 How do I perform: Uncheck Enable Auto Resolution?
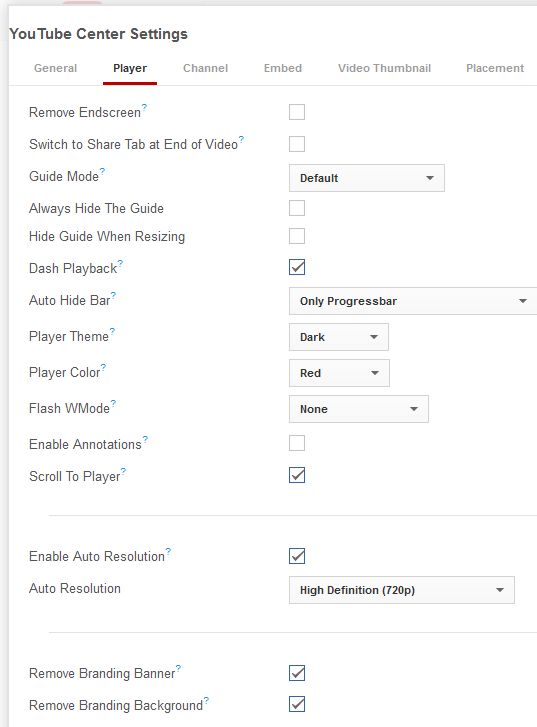(x=297, y=555)
